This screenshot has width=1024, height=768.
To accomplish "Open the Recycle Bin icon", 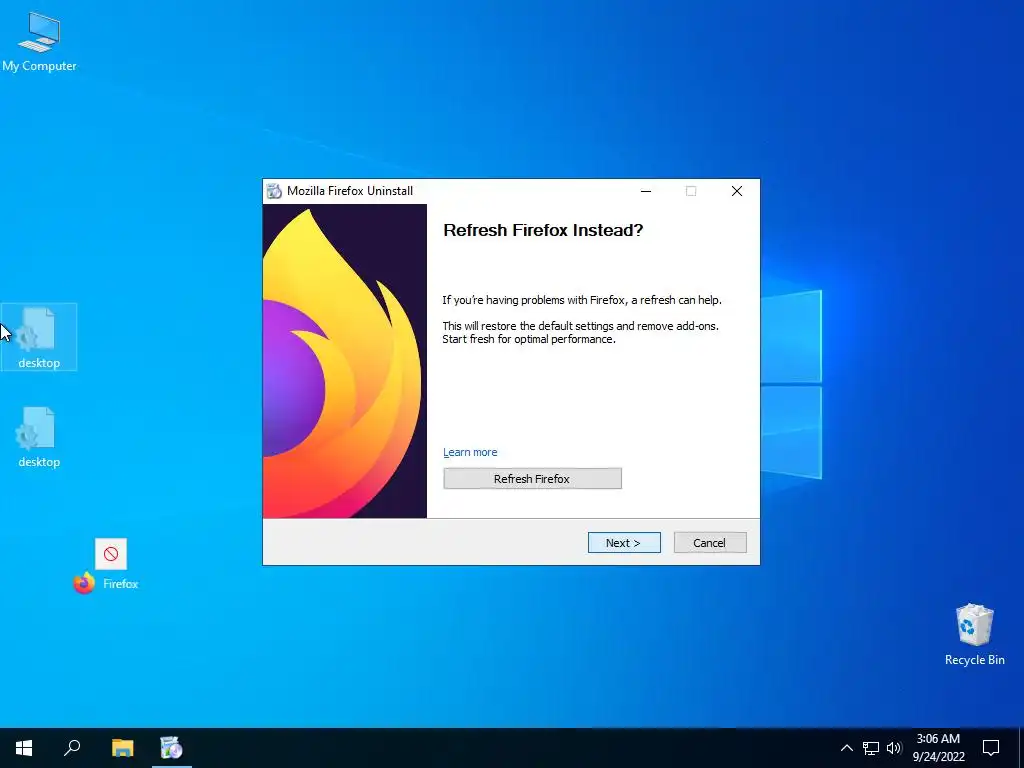I will coord(974,634).
